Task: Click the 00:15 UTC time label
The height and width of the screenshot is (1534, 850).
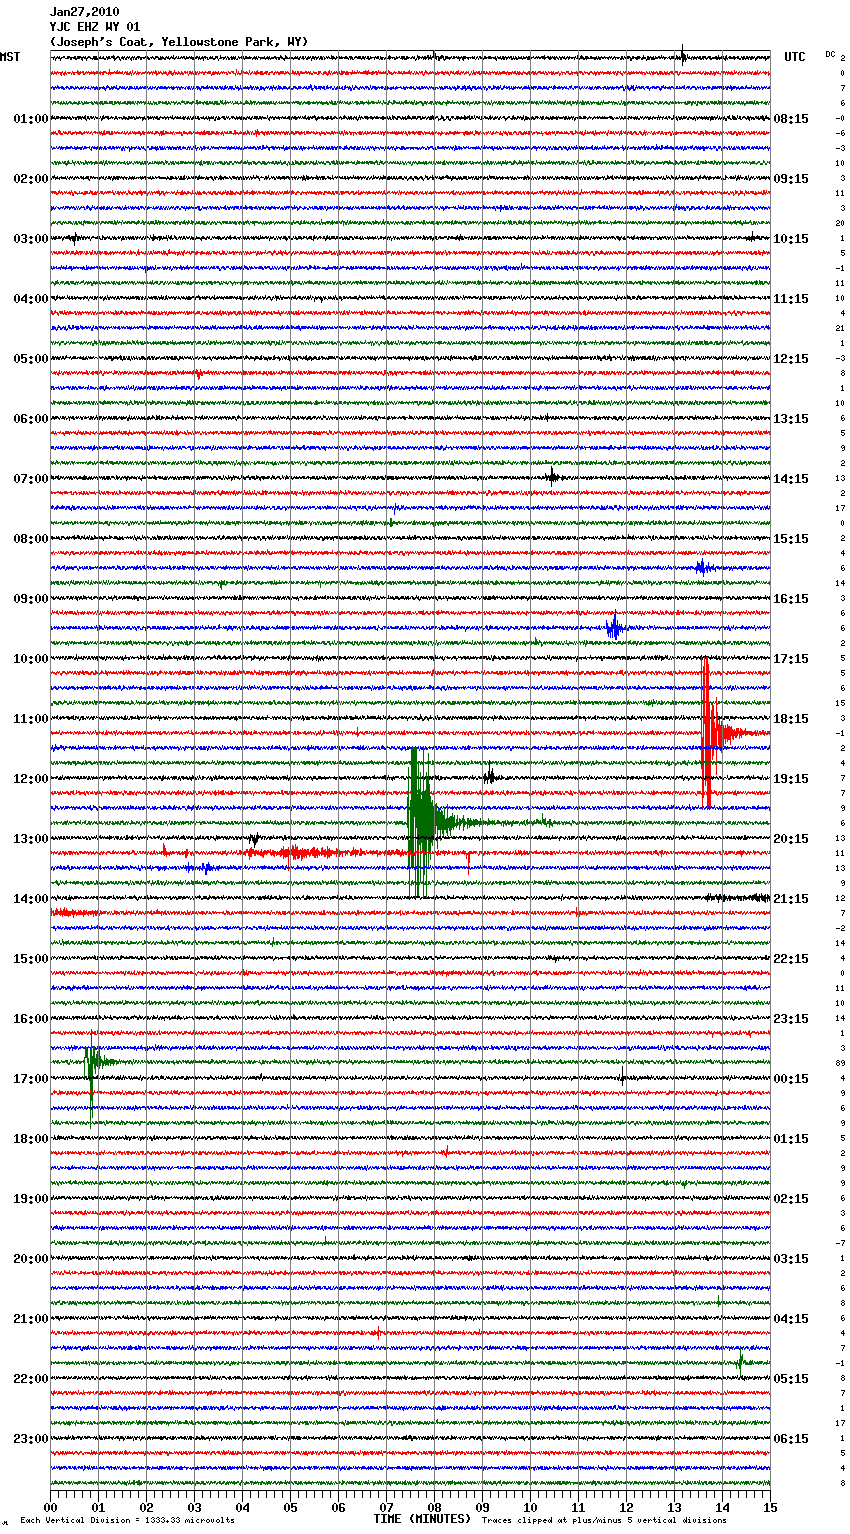Action: tap(791, 1079)
